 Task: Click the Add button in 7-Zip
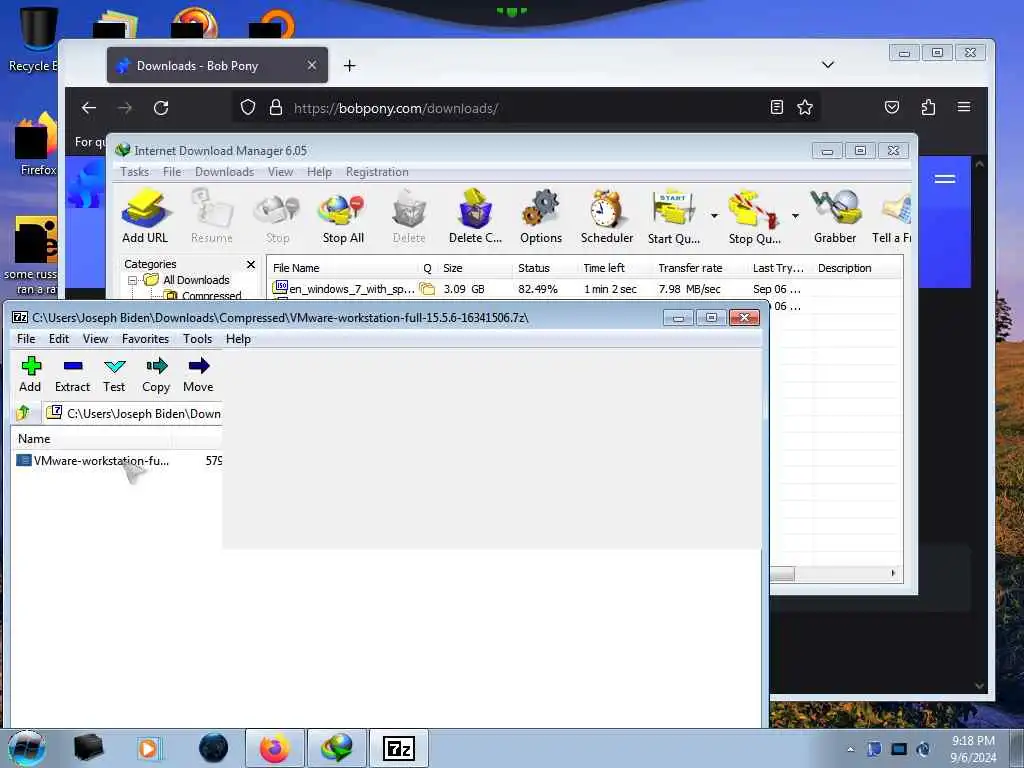tap(30, 374)
